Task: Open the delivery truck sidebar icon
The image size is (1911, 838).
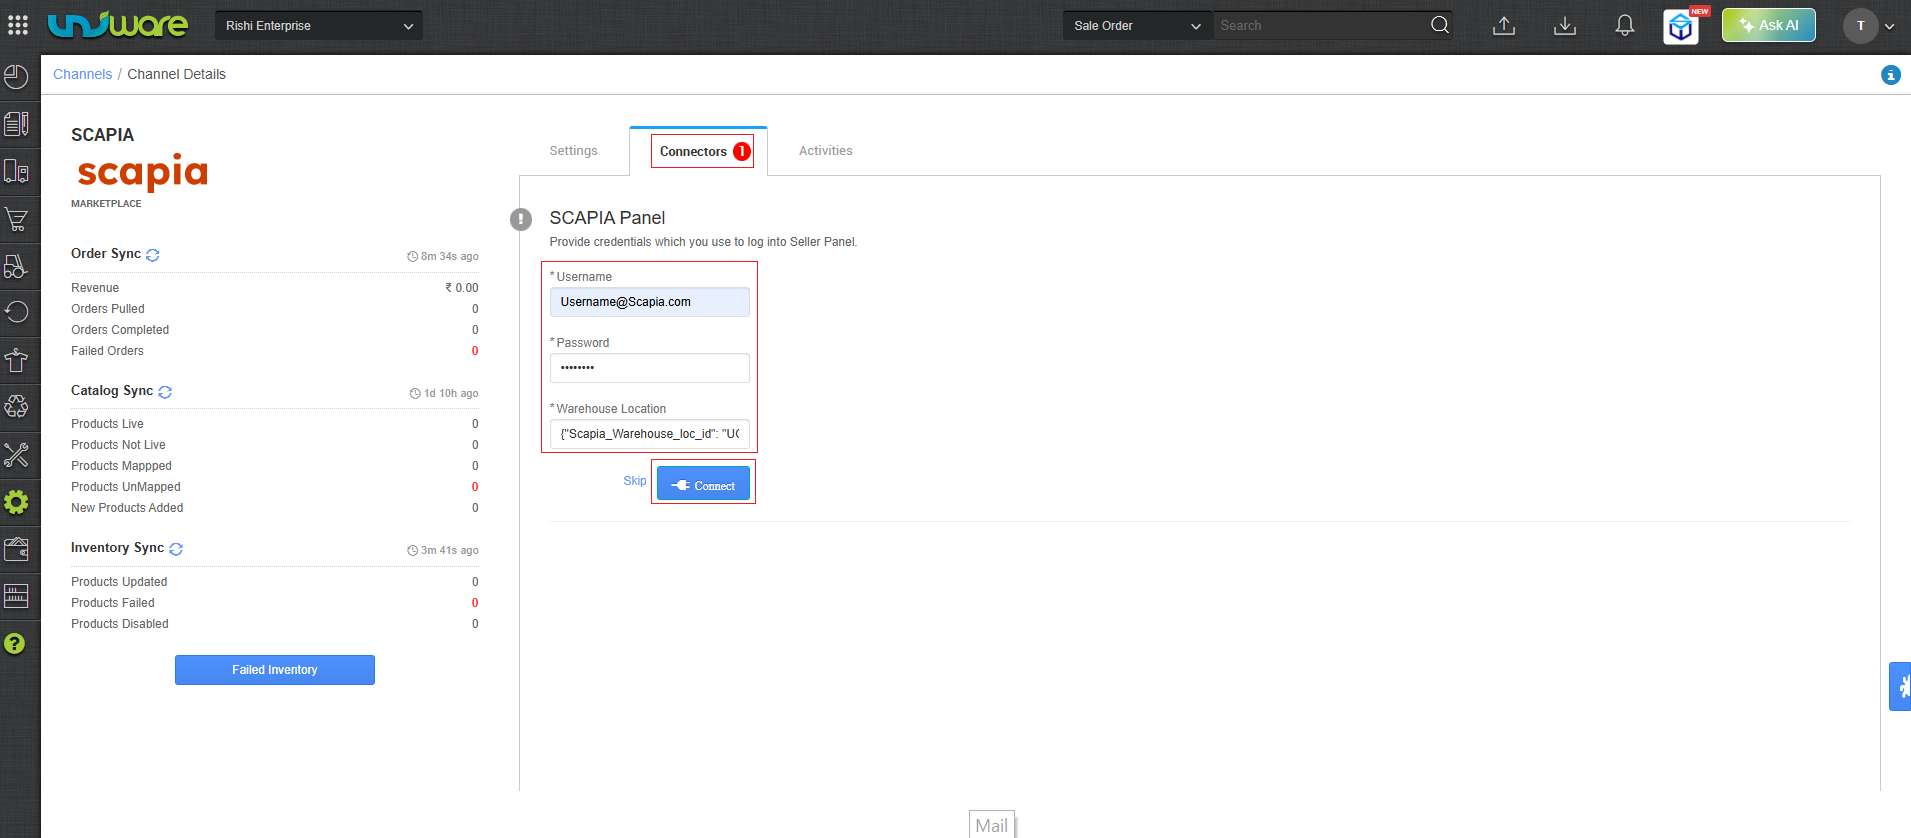Action: tap(17, 171)
